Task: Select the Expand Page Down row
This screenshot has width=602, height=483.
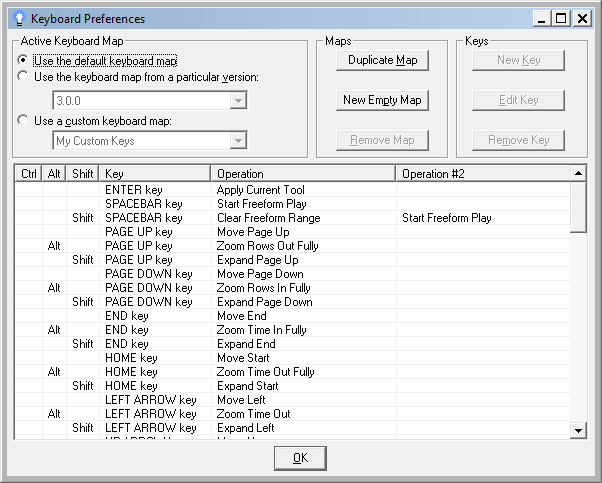Action: click(293, 302)
